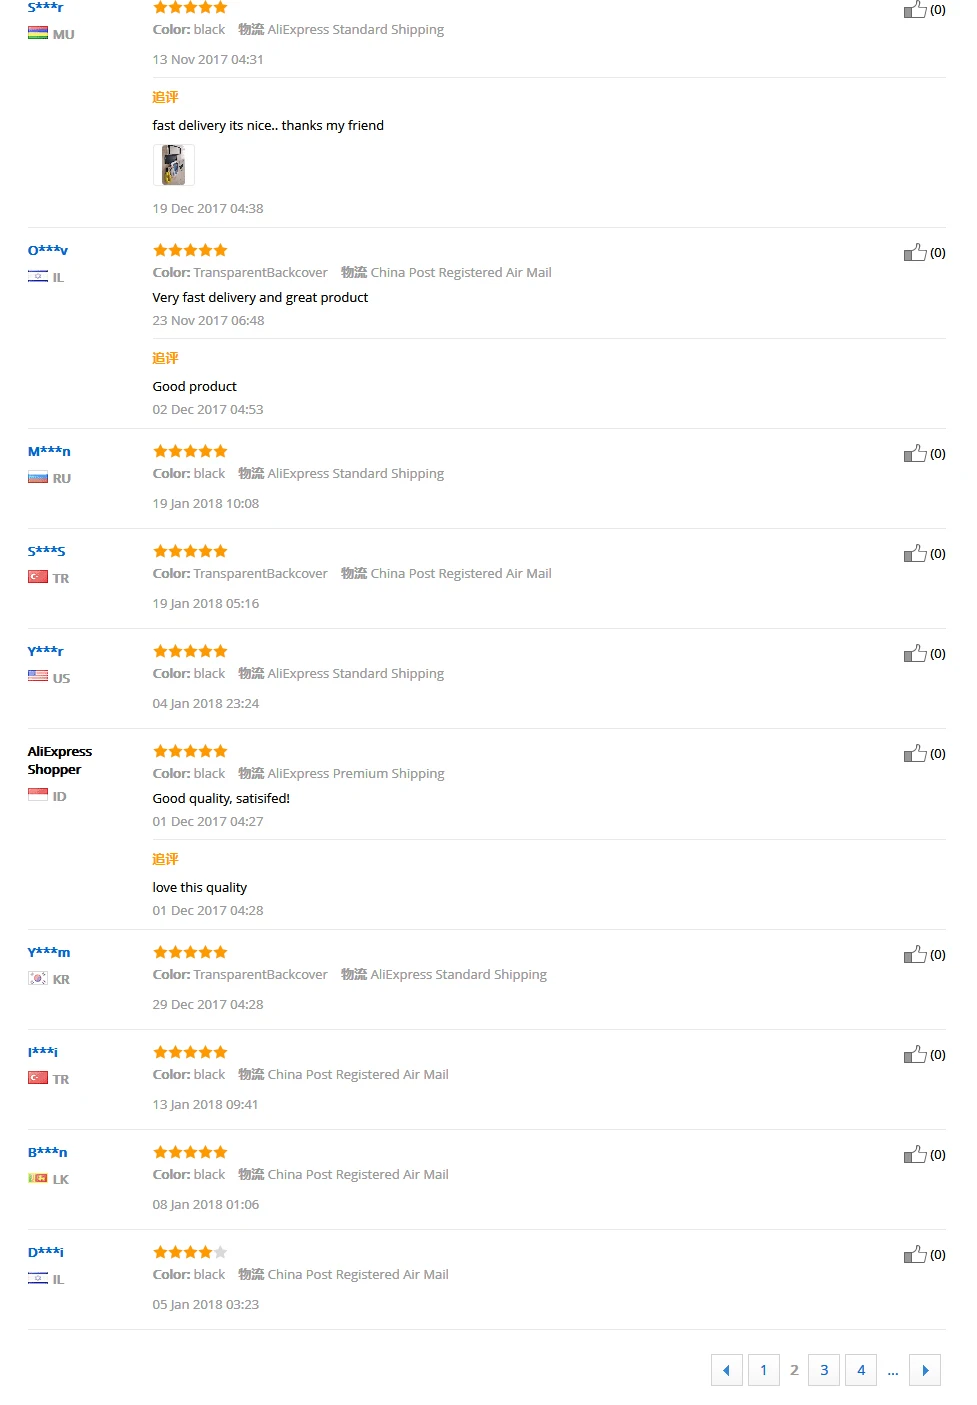Mark I***i's review as helpful
This screenshot has height=1405, width=977.
click(915, 1055)
